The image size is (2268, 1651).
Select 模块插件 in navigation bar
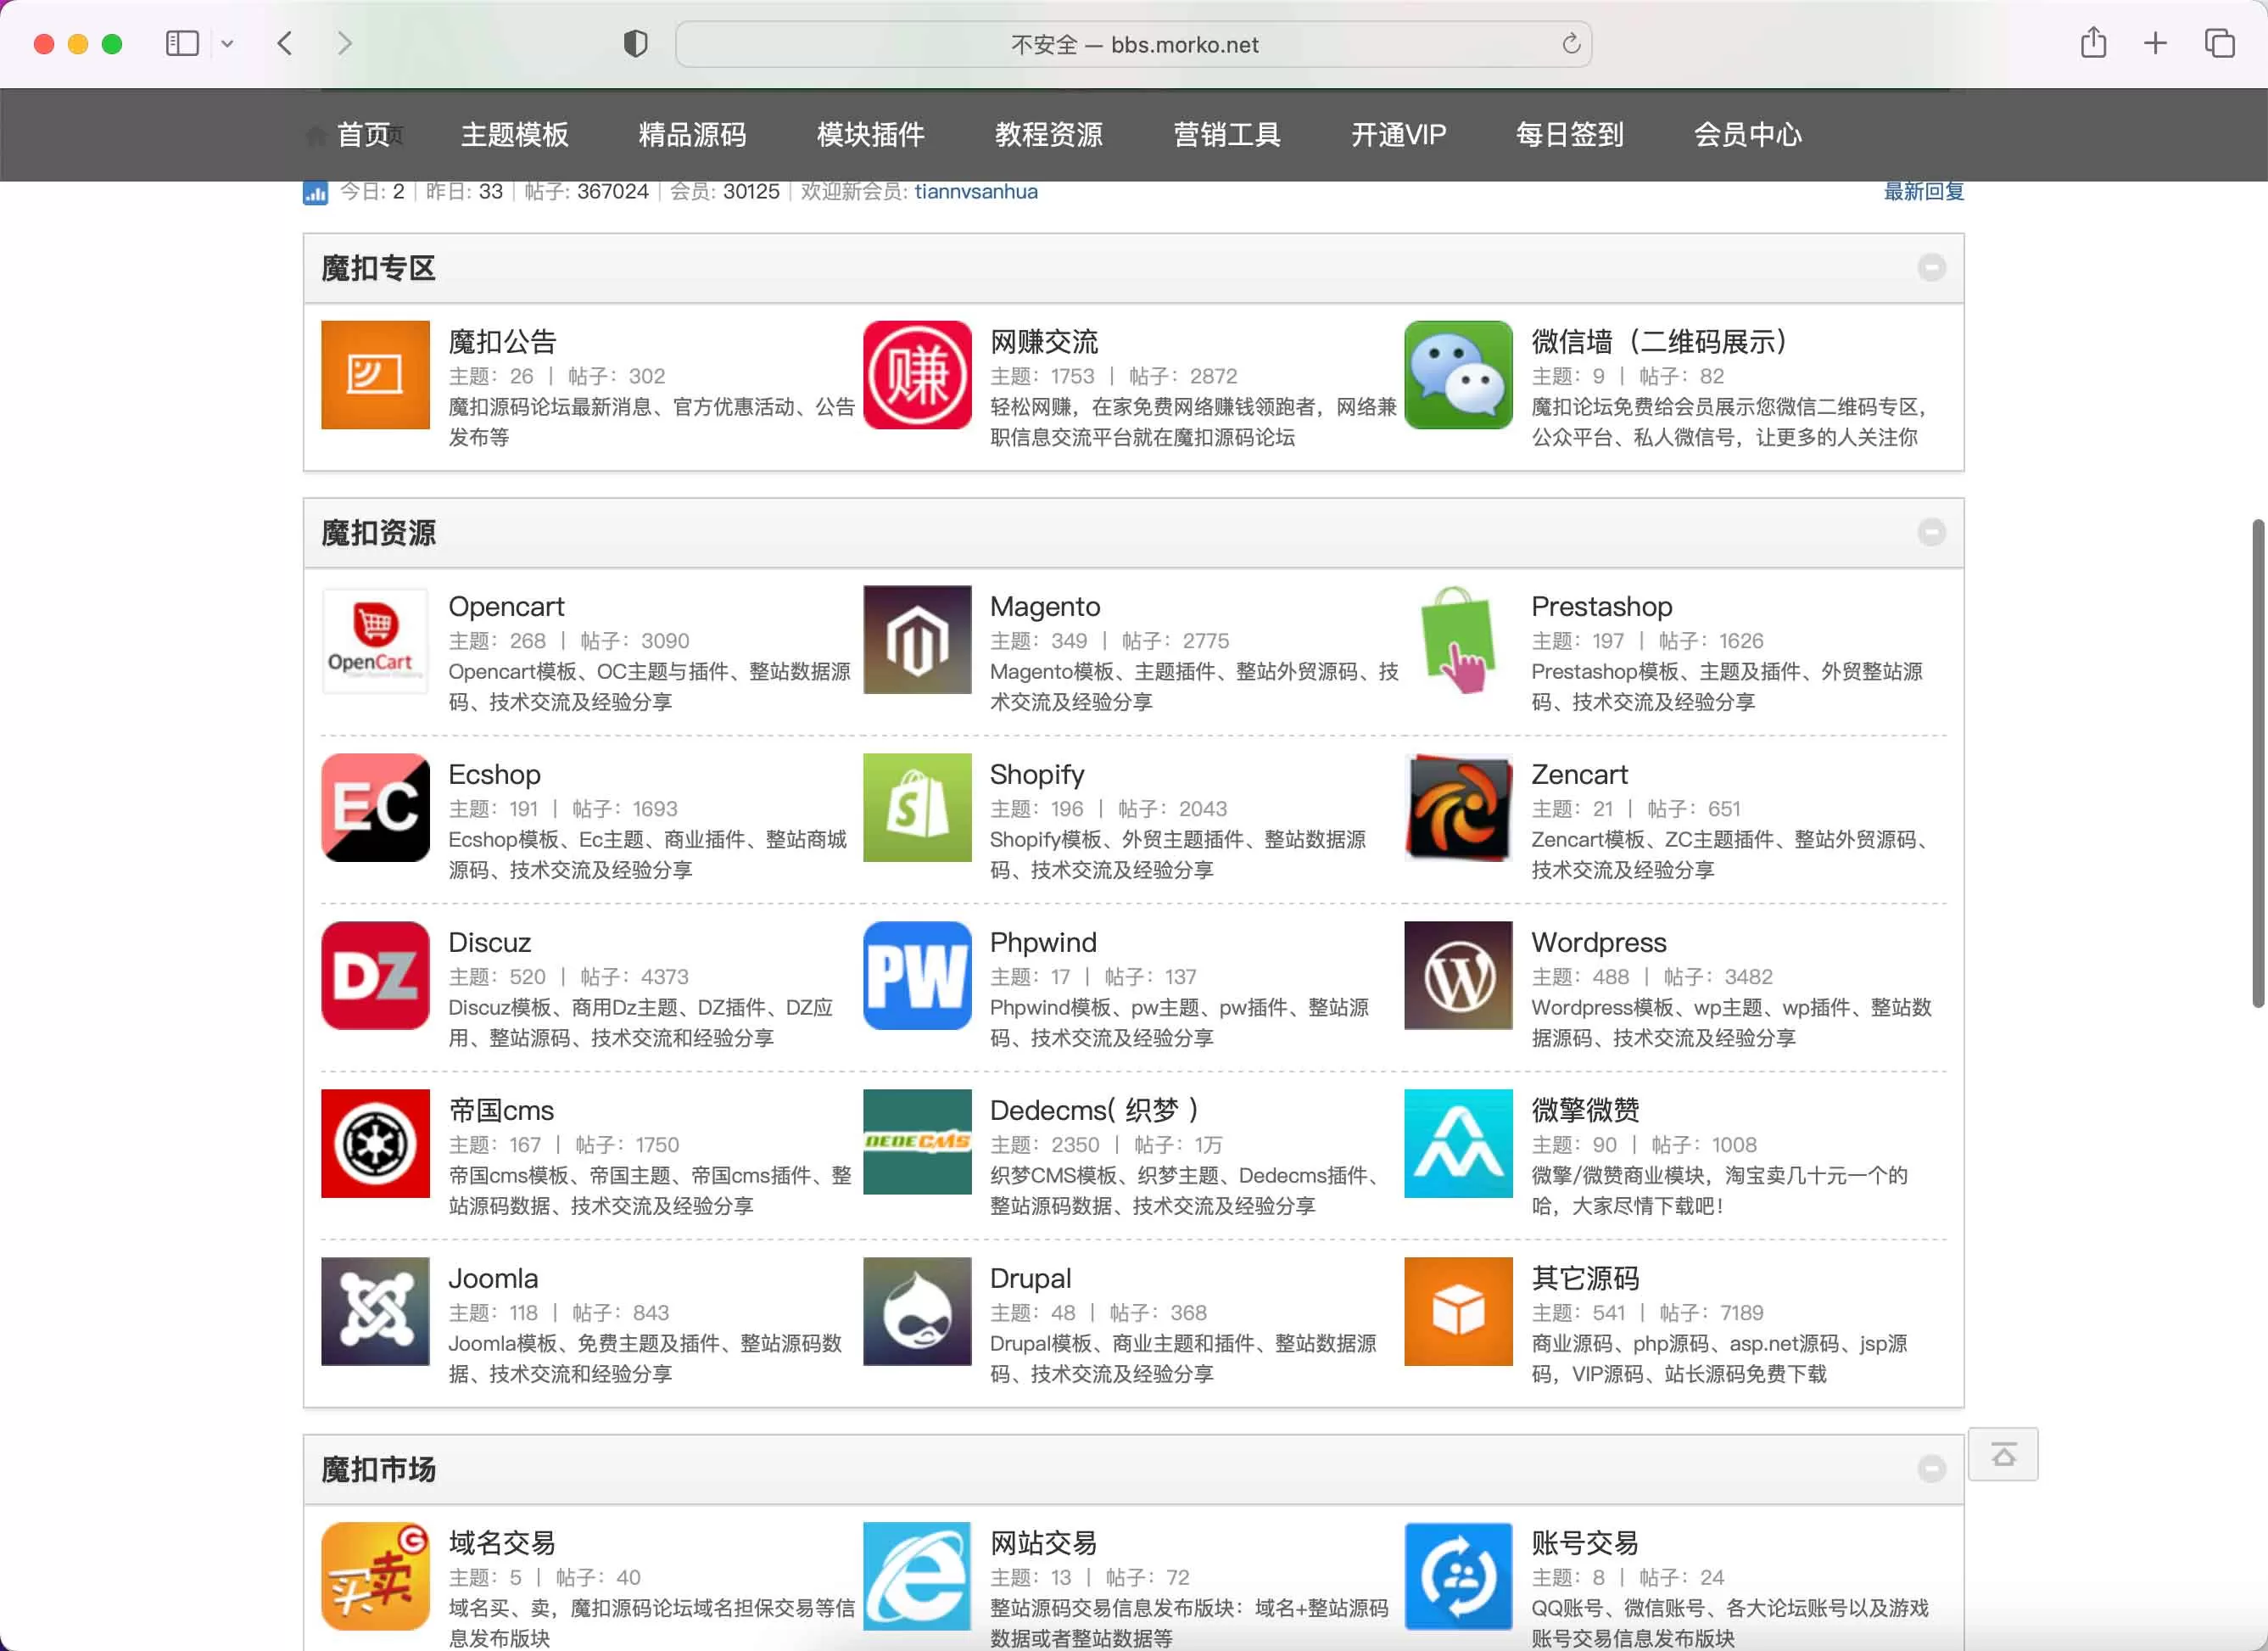870,134
